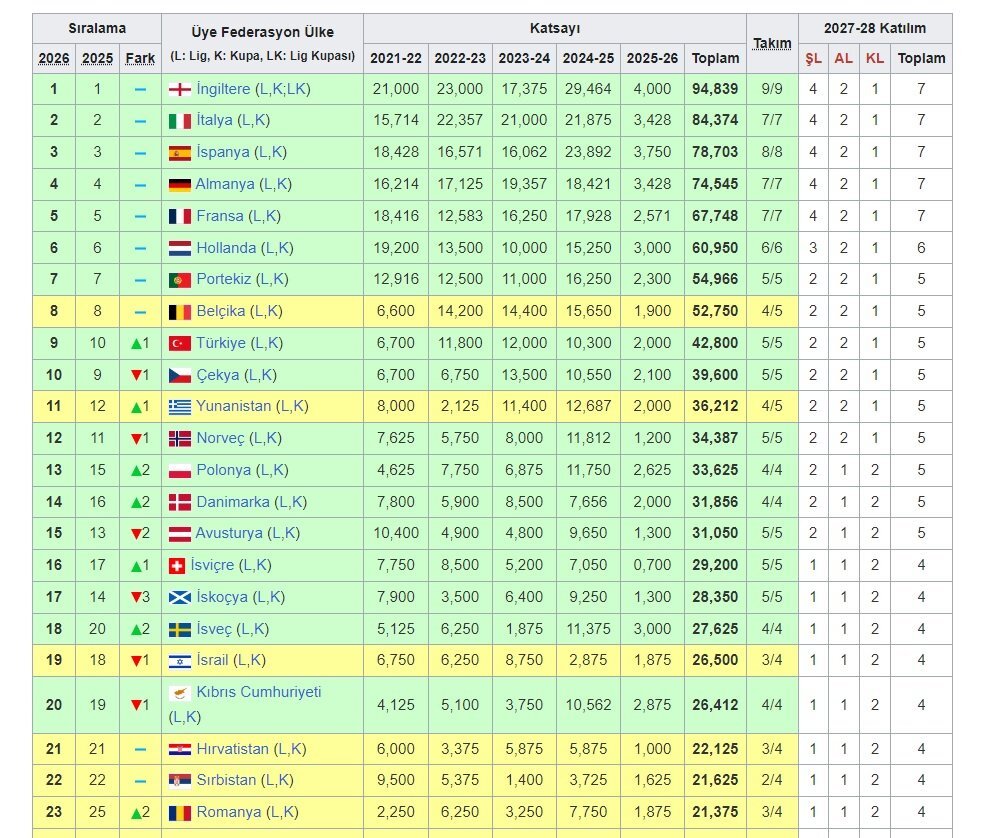
Task: Click the England flag icon
Action: coord(179,89)
